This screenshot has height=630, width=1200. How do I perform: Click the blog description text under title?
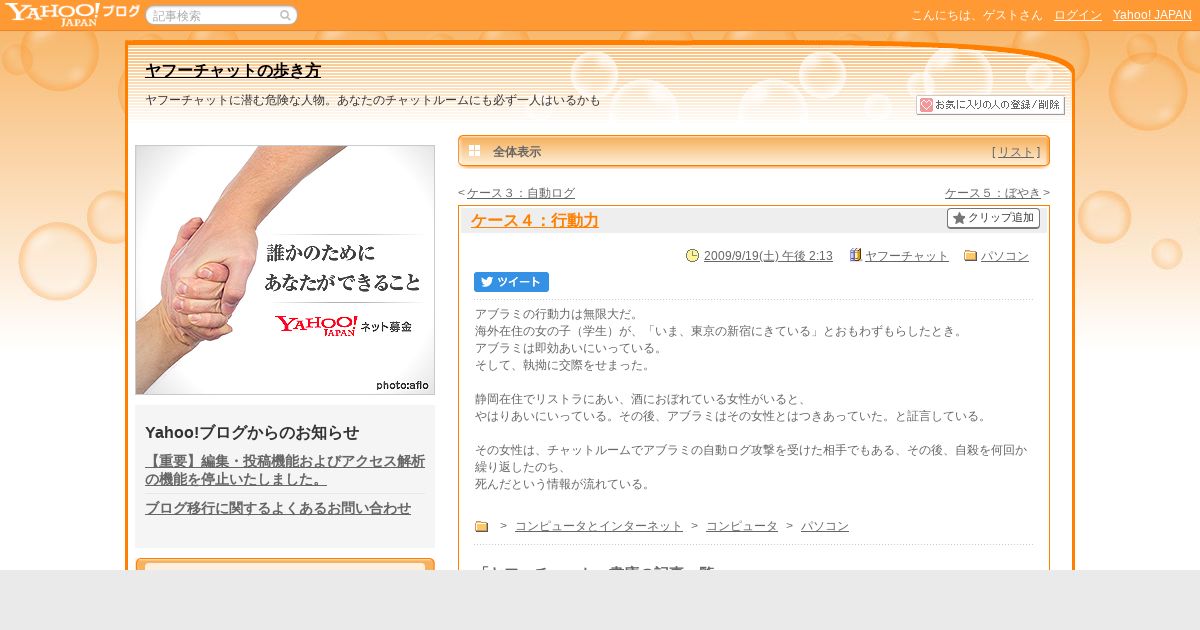[x=373, y=100]
